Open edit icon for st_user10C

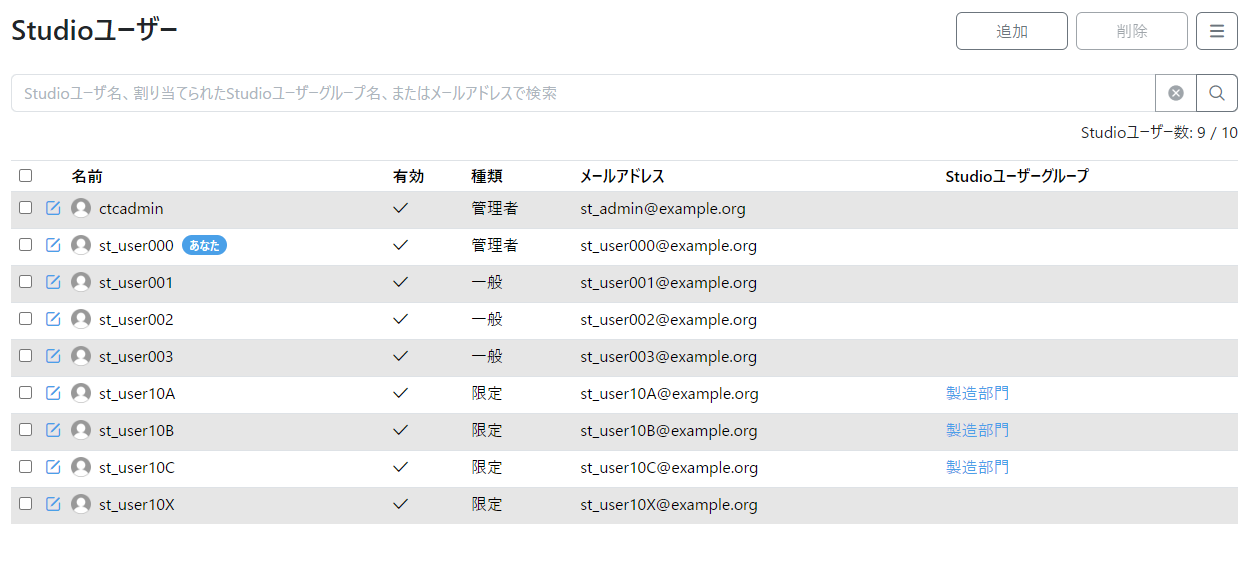point(54,467)
